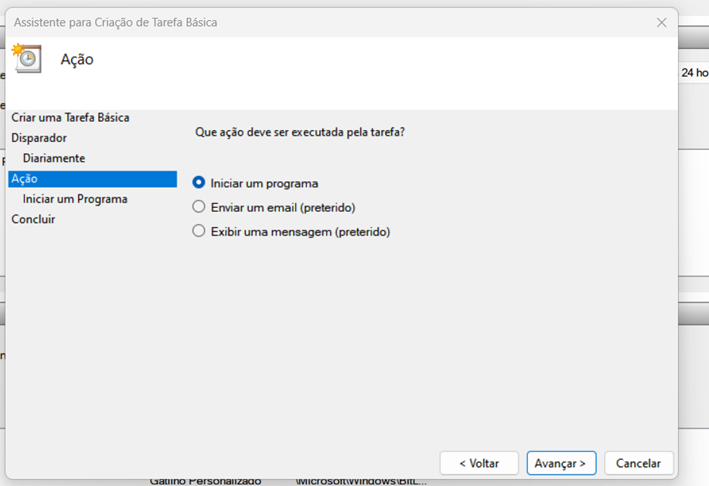Click the '\Microsoft\Windows\BitL...' path in the background

click(361, 481)
